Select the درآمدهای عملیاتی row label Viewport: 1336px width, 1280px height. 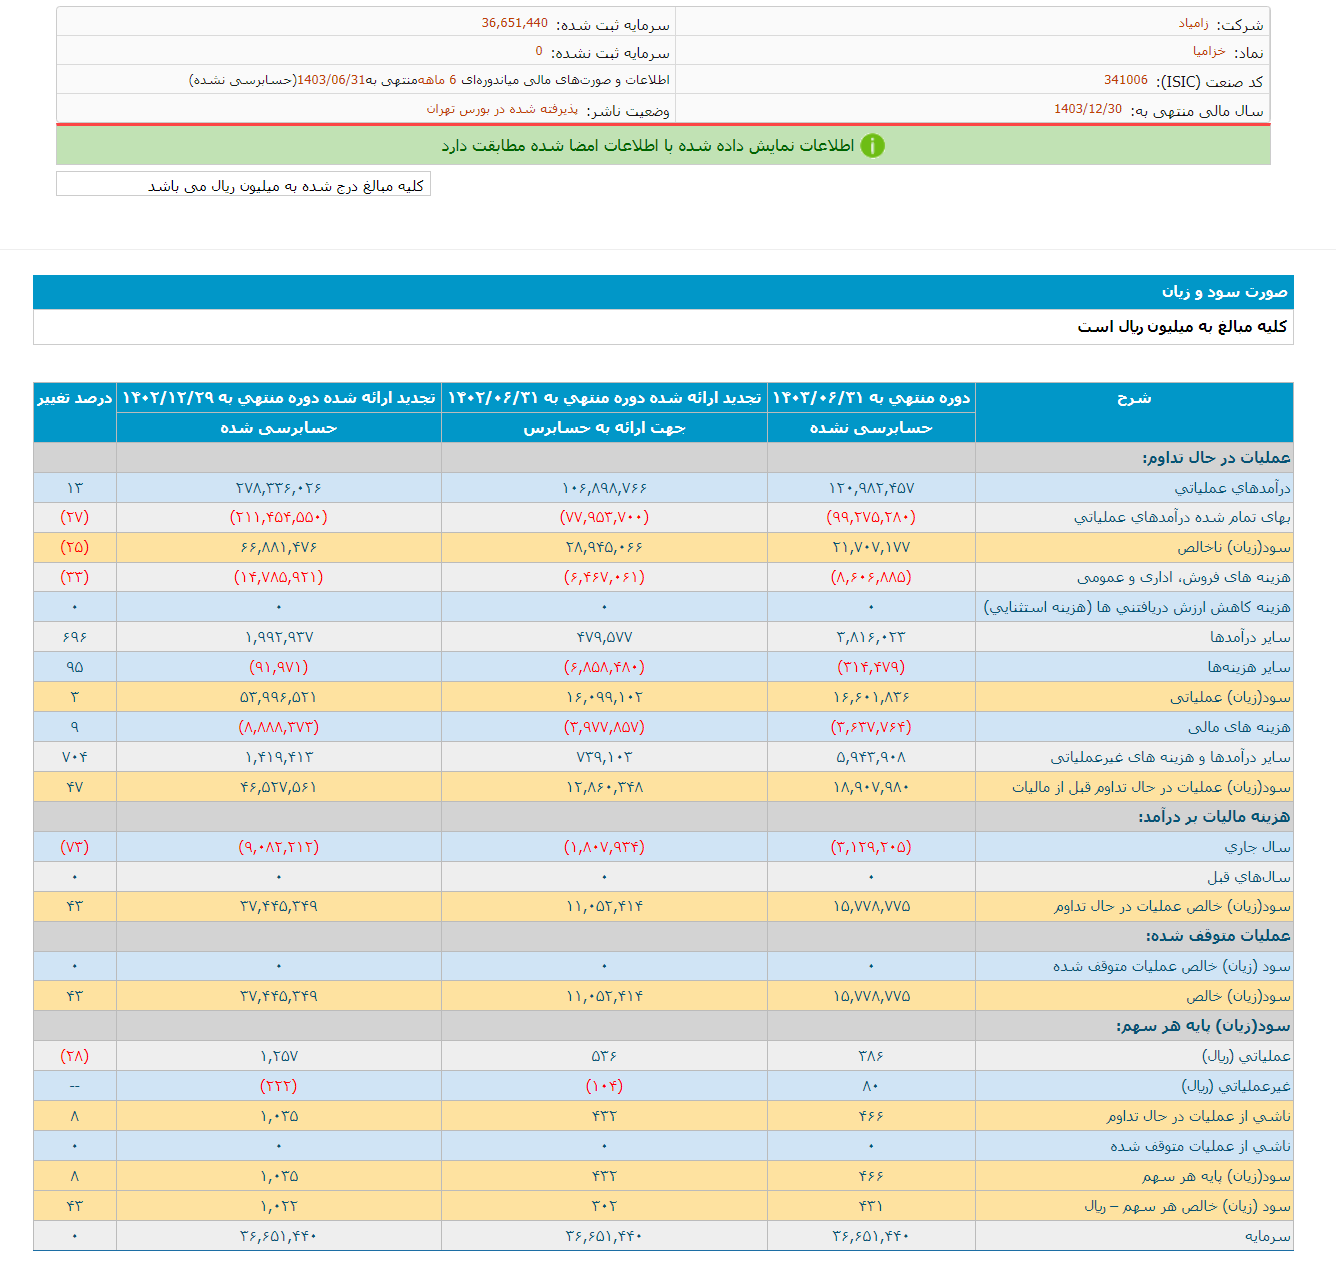pos(1232,488)
